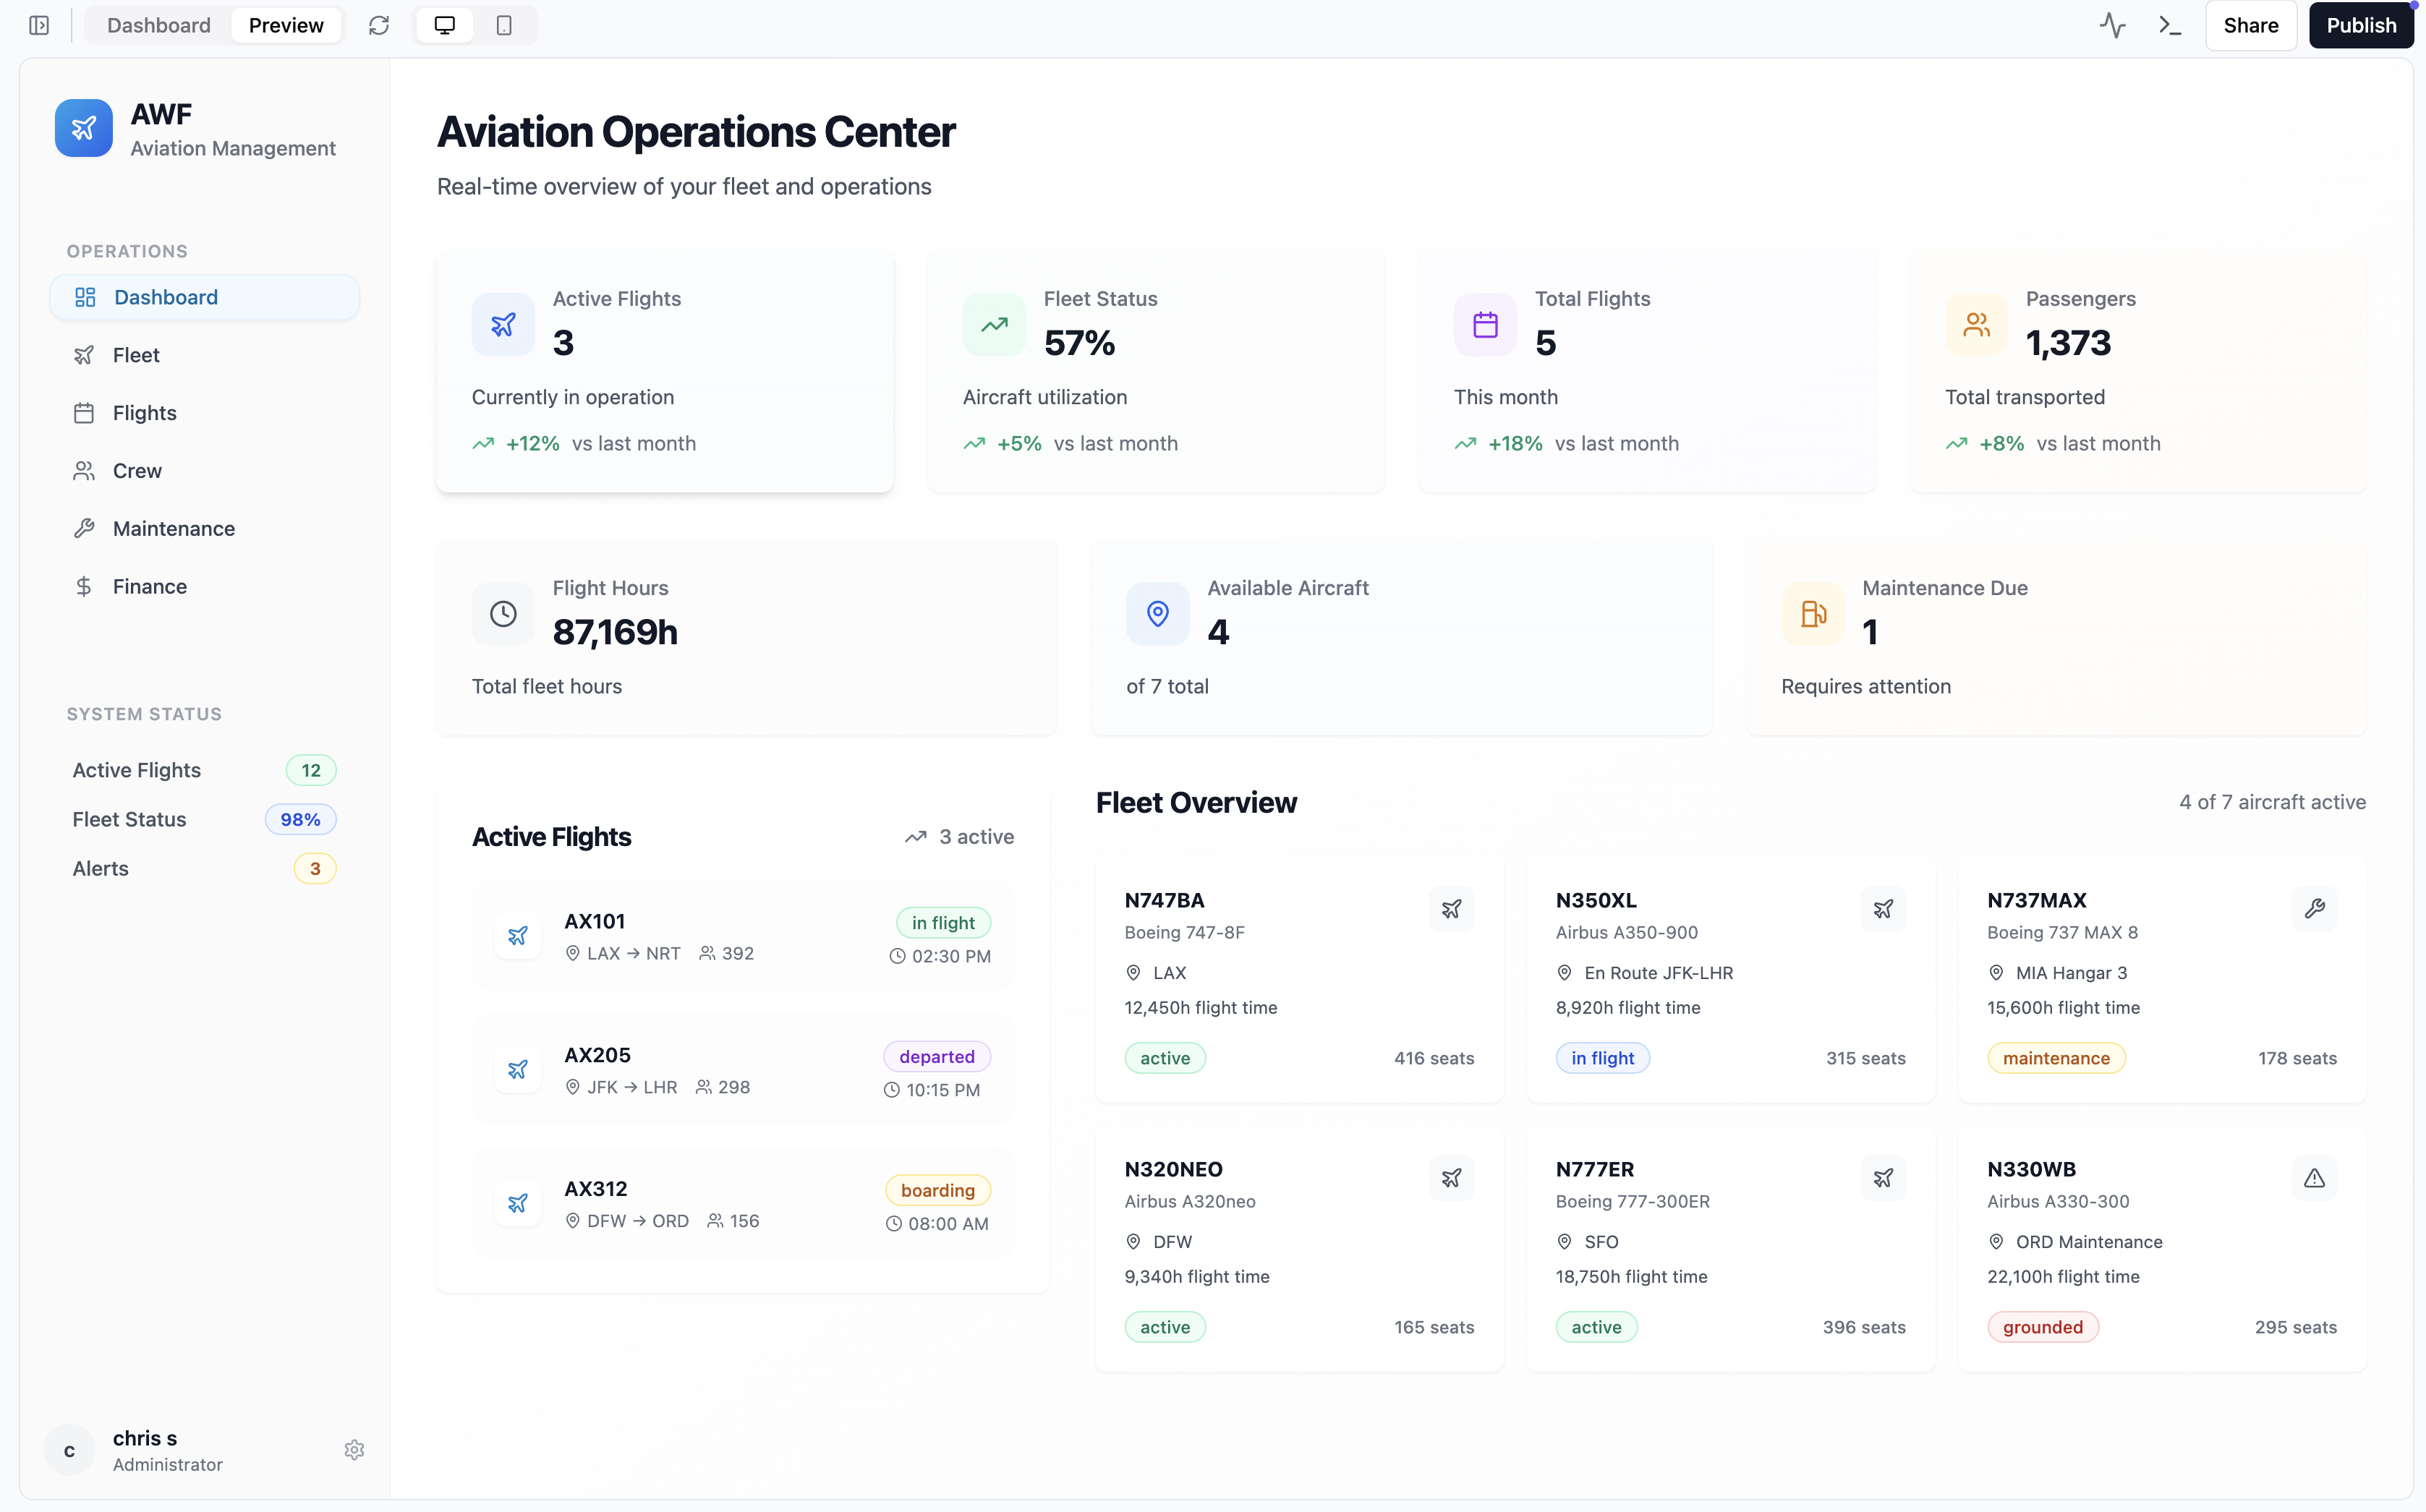This screenshot has width=2426, height=1512.
Task: Select the Preview tab
Action: click(286, 25)
